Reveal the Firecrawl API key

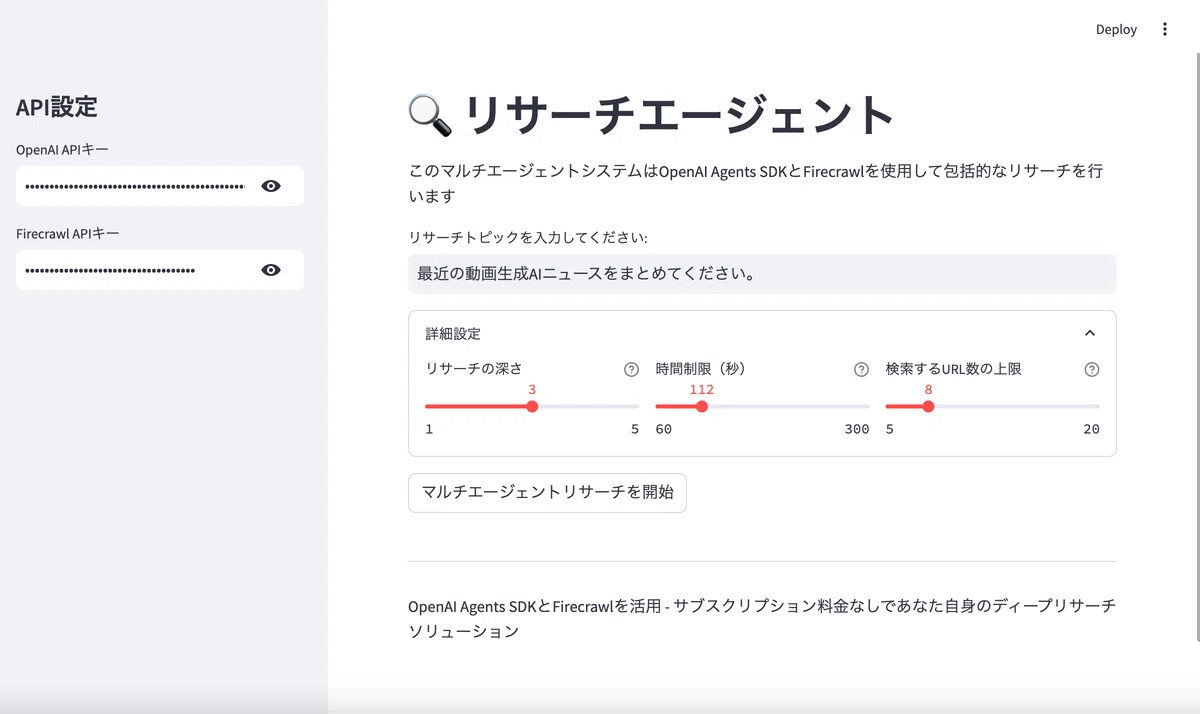click(x=271, y=270)
